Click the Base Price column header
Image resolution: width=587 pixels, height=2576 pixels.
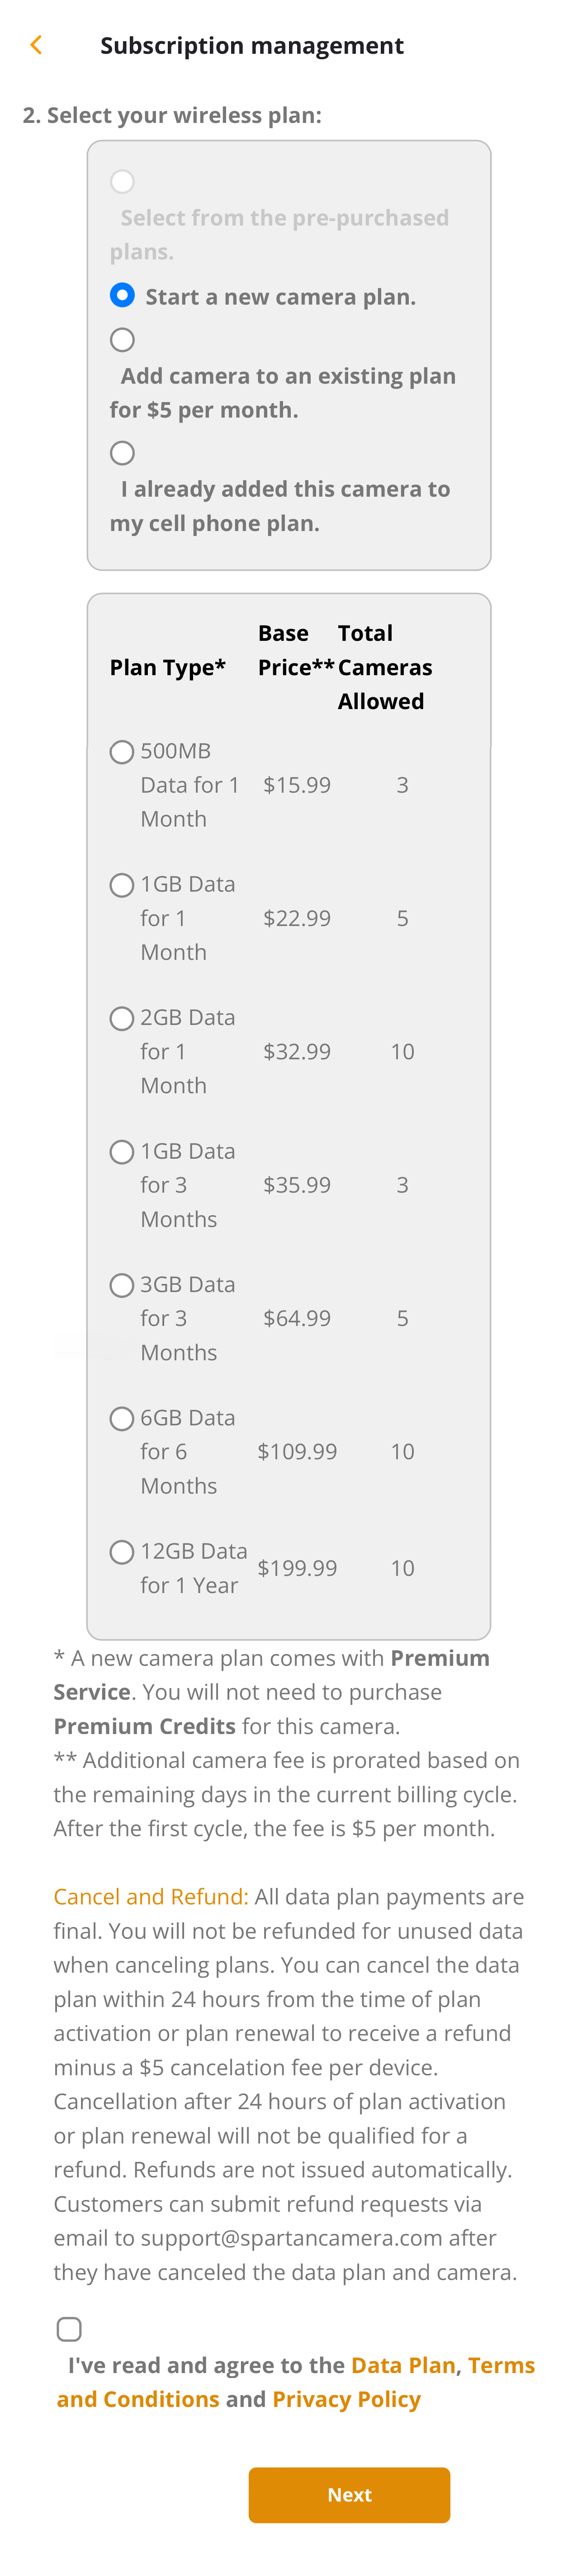[x=295, y=650]
